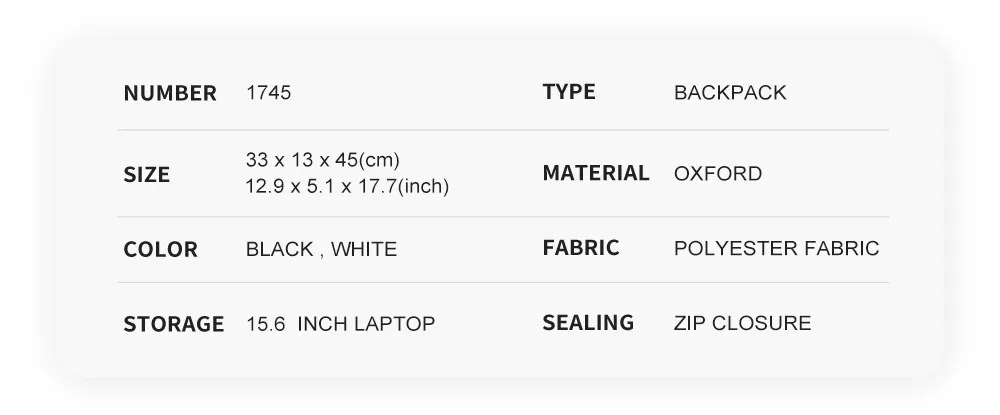The width and height of the screenshot is (1000, 415).
Task: Choose the WHITE color value
Action: (364, 249)
